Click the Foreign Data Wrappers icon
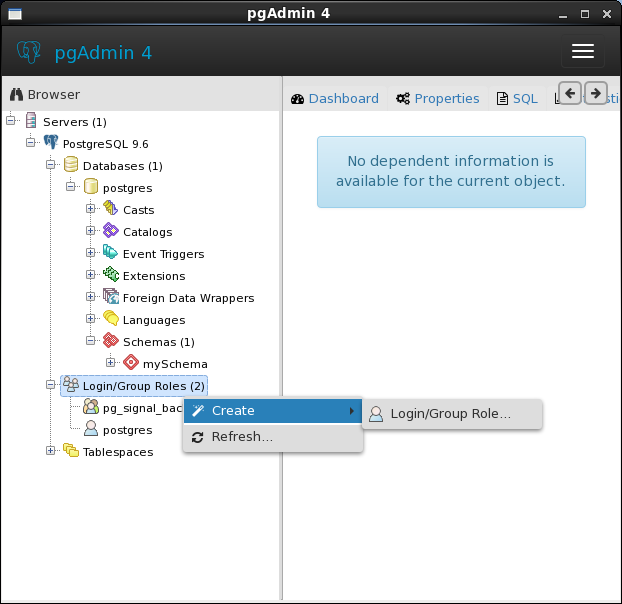The image size is (622, 604). tap(111, 296)
